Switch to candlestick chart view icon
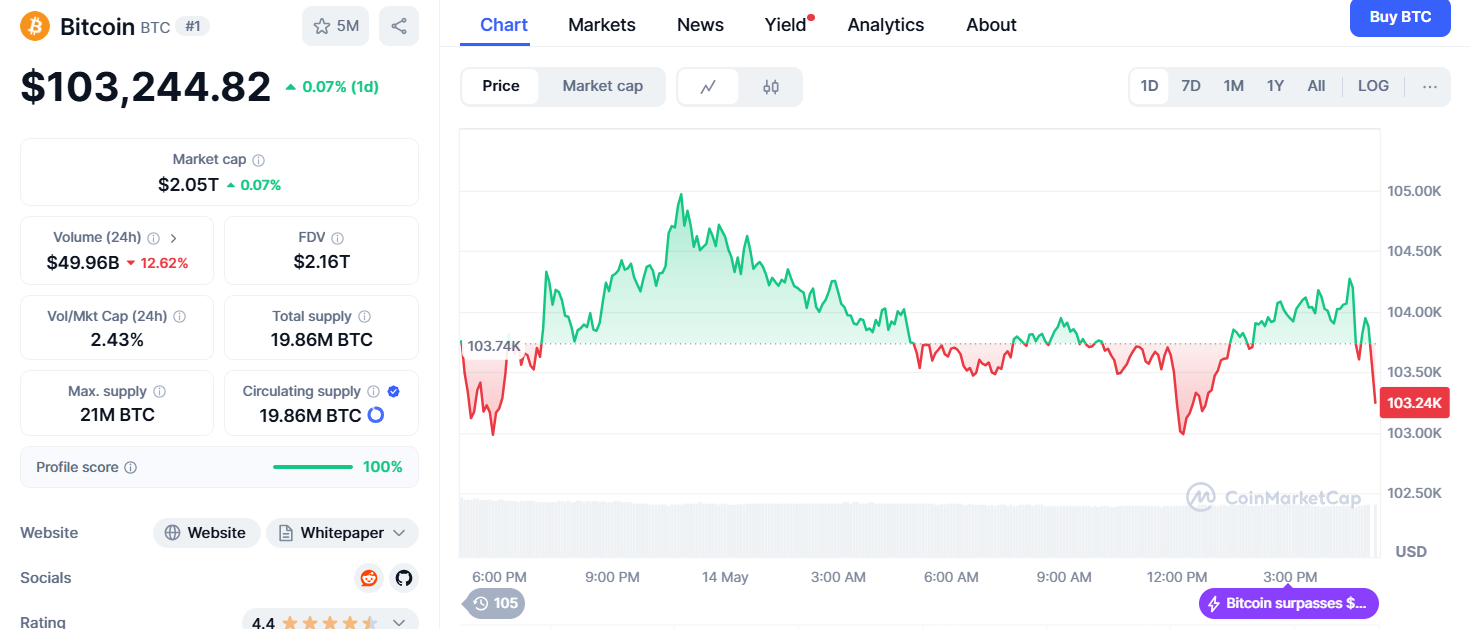1470x629 pixels. point(771,87)
